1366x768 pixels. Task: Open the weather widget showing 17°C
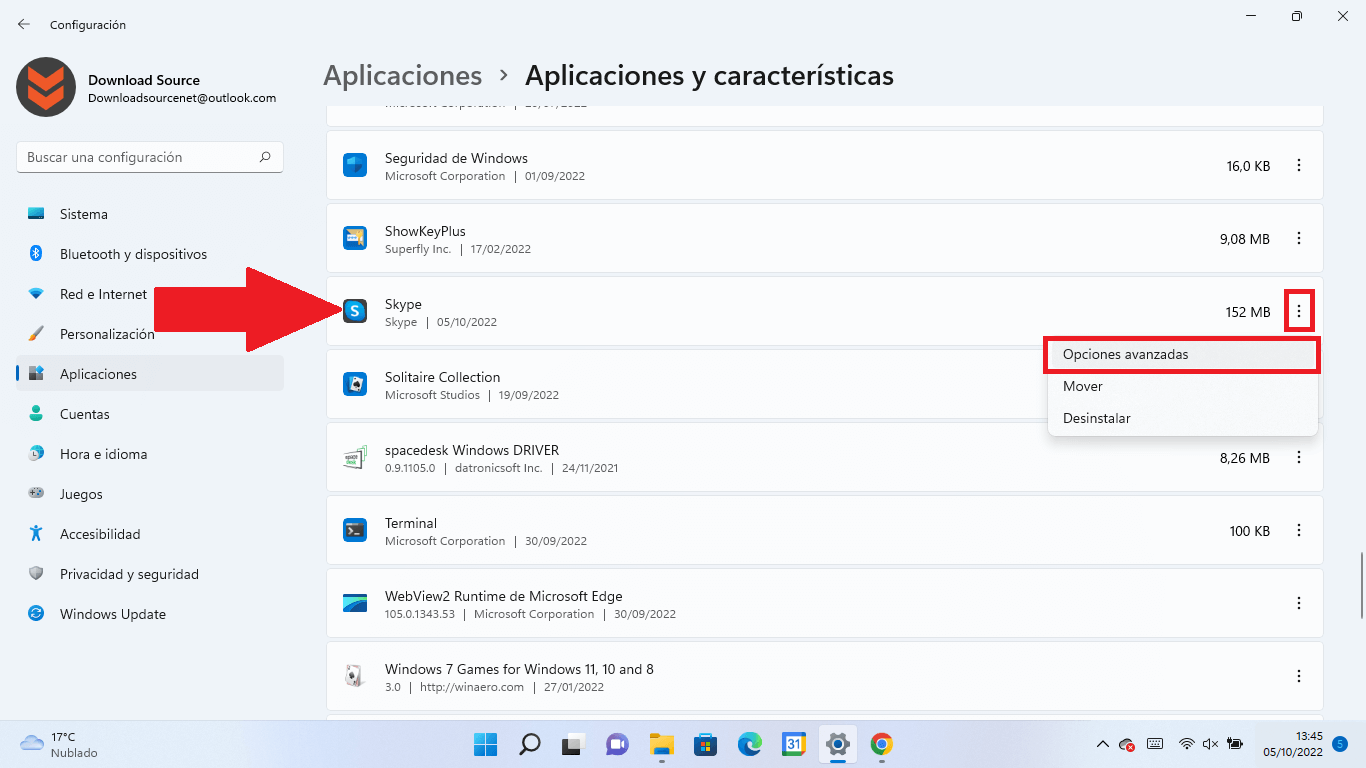coord(60,744)
